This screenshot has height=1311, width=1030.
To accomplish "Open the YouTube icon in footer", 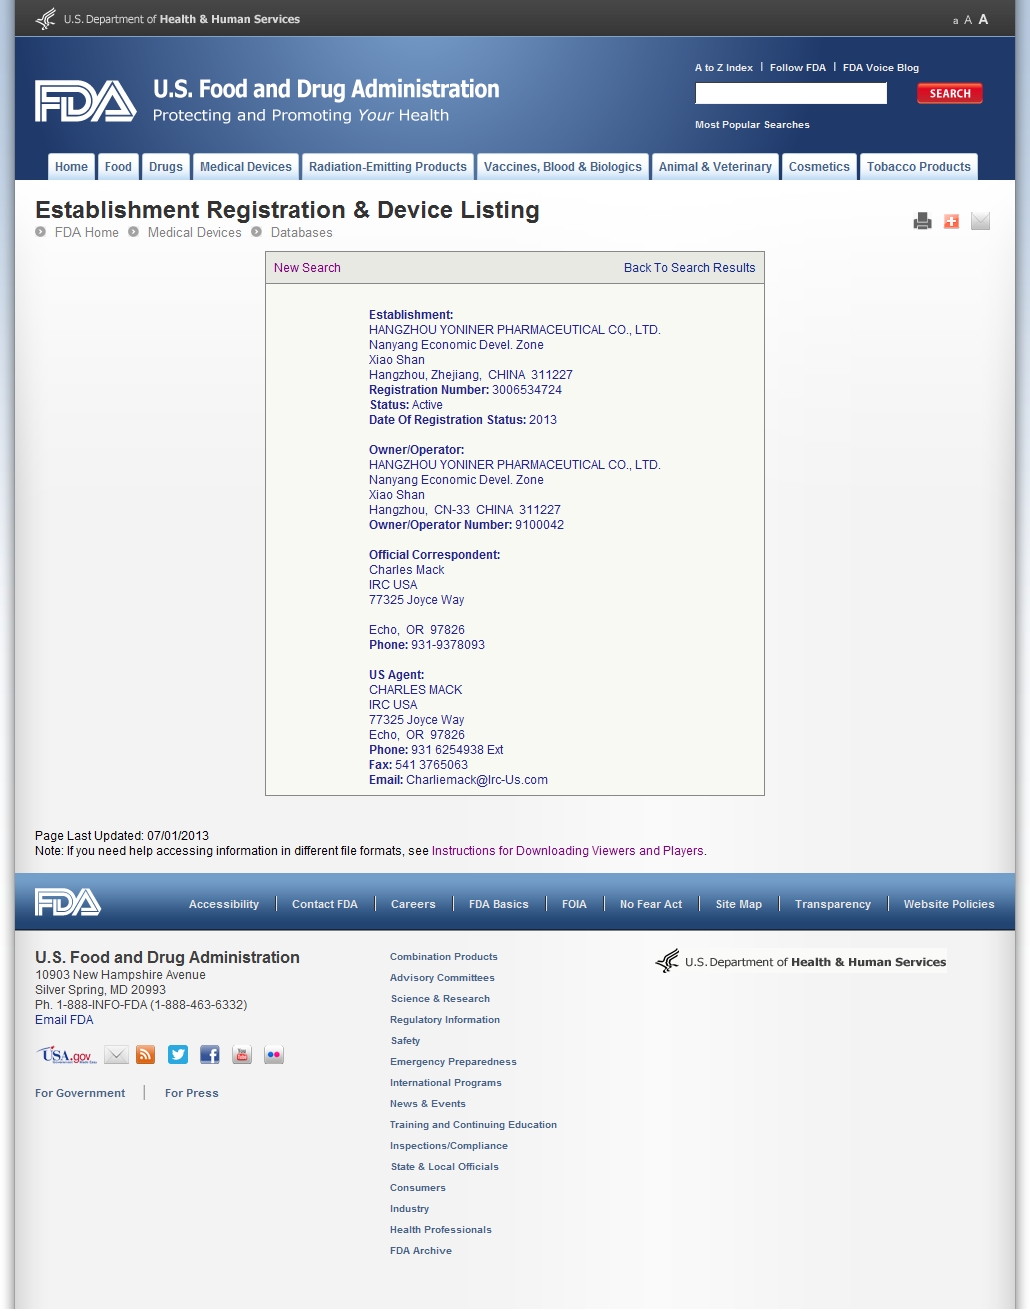I will point(242,1055).
